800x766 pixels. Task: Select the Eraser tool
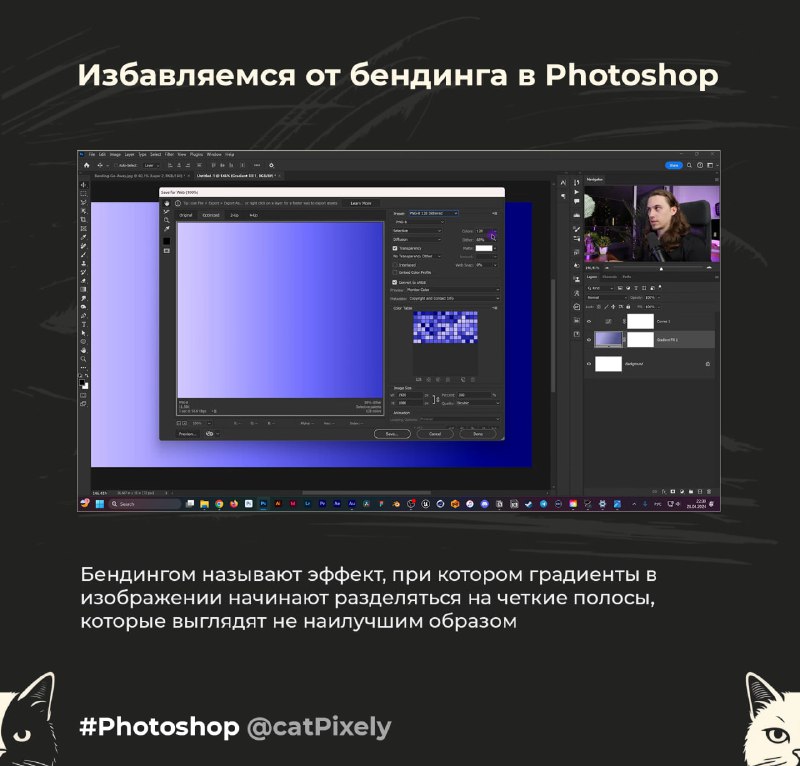[x=83, y=281]
